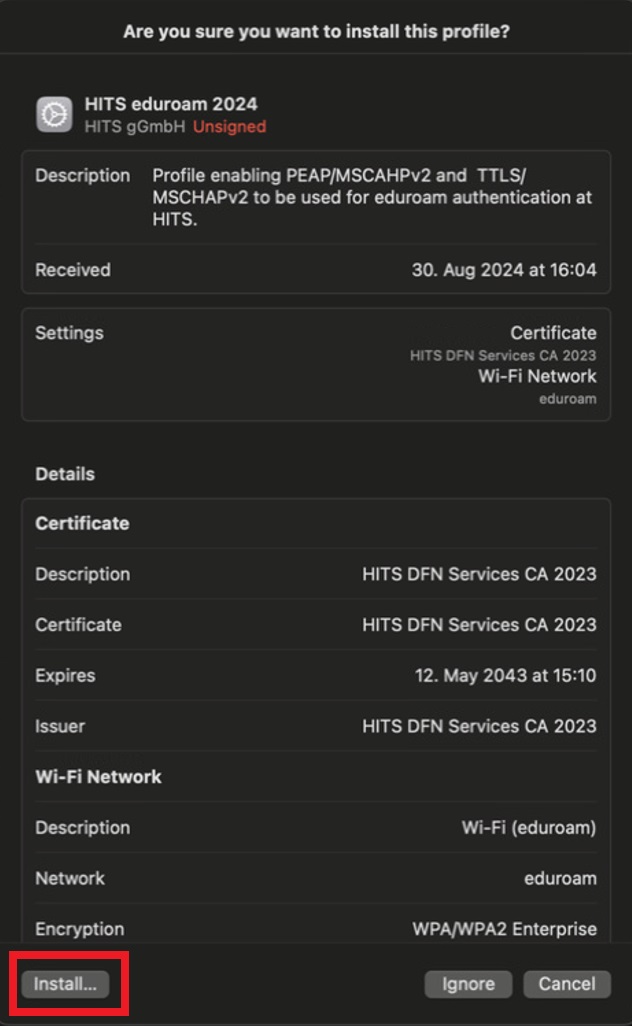Click the PEAP/MSCHAPv2 profile description text

pyautogui.click(x=371, y=197)
